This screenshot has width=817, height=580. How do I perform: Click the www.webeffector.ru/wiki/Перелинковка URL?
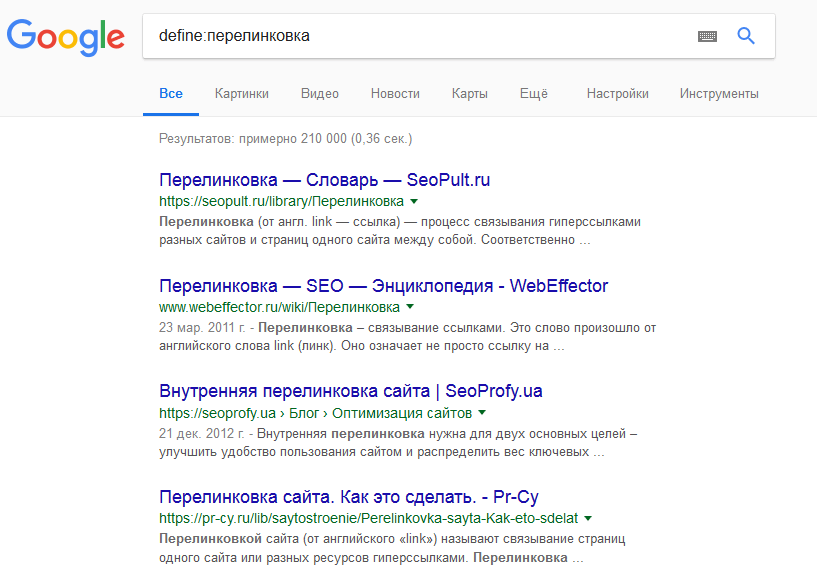279,307
